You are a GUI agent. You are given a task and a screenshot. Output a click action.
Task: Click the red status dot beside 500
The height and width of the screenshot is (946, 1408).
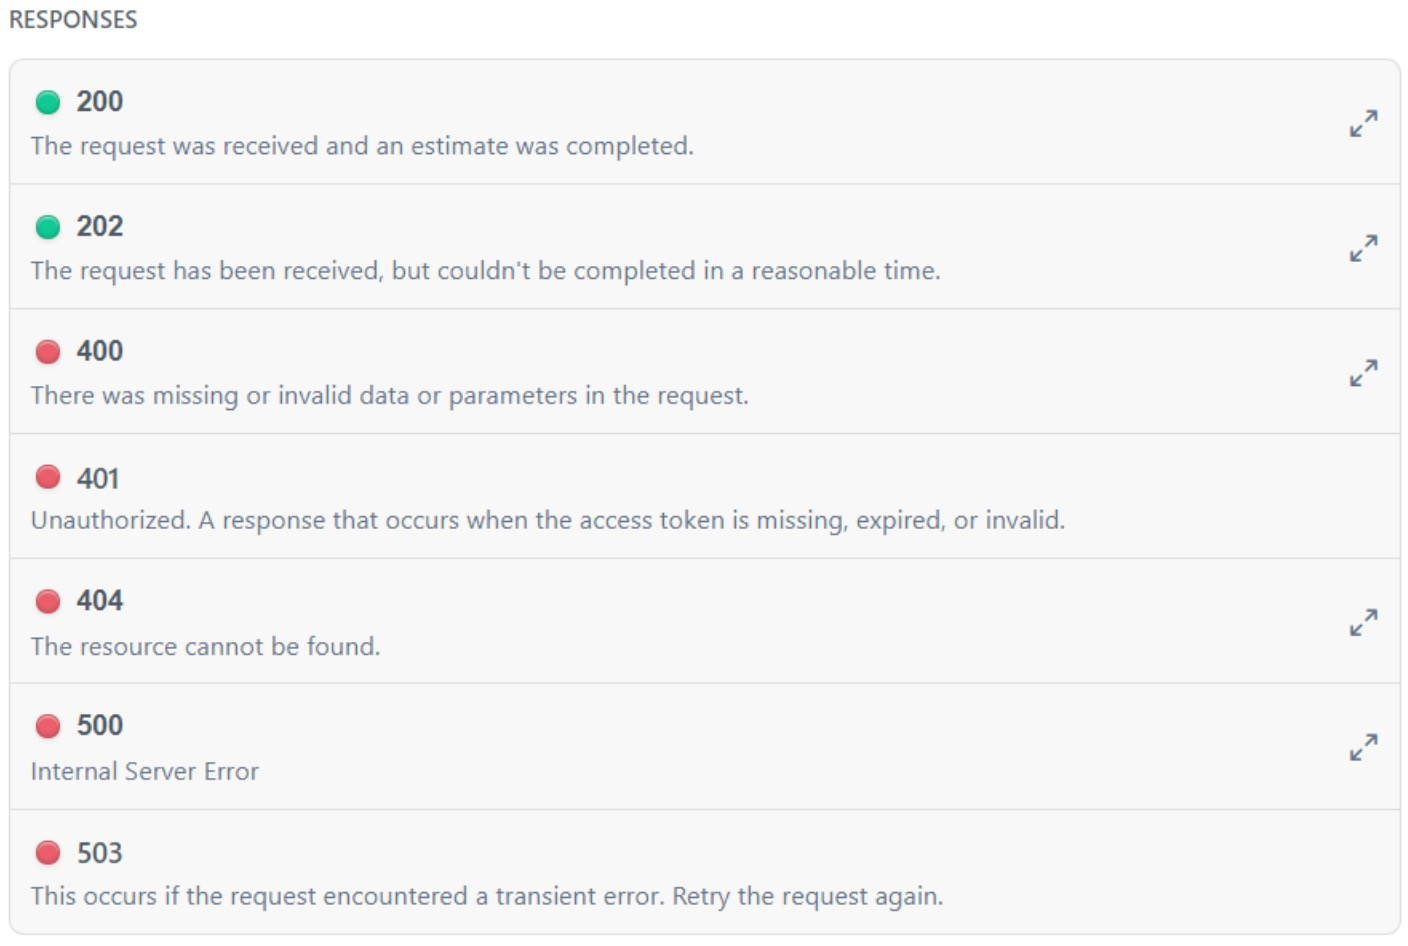click(x=48, y=726)
